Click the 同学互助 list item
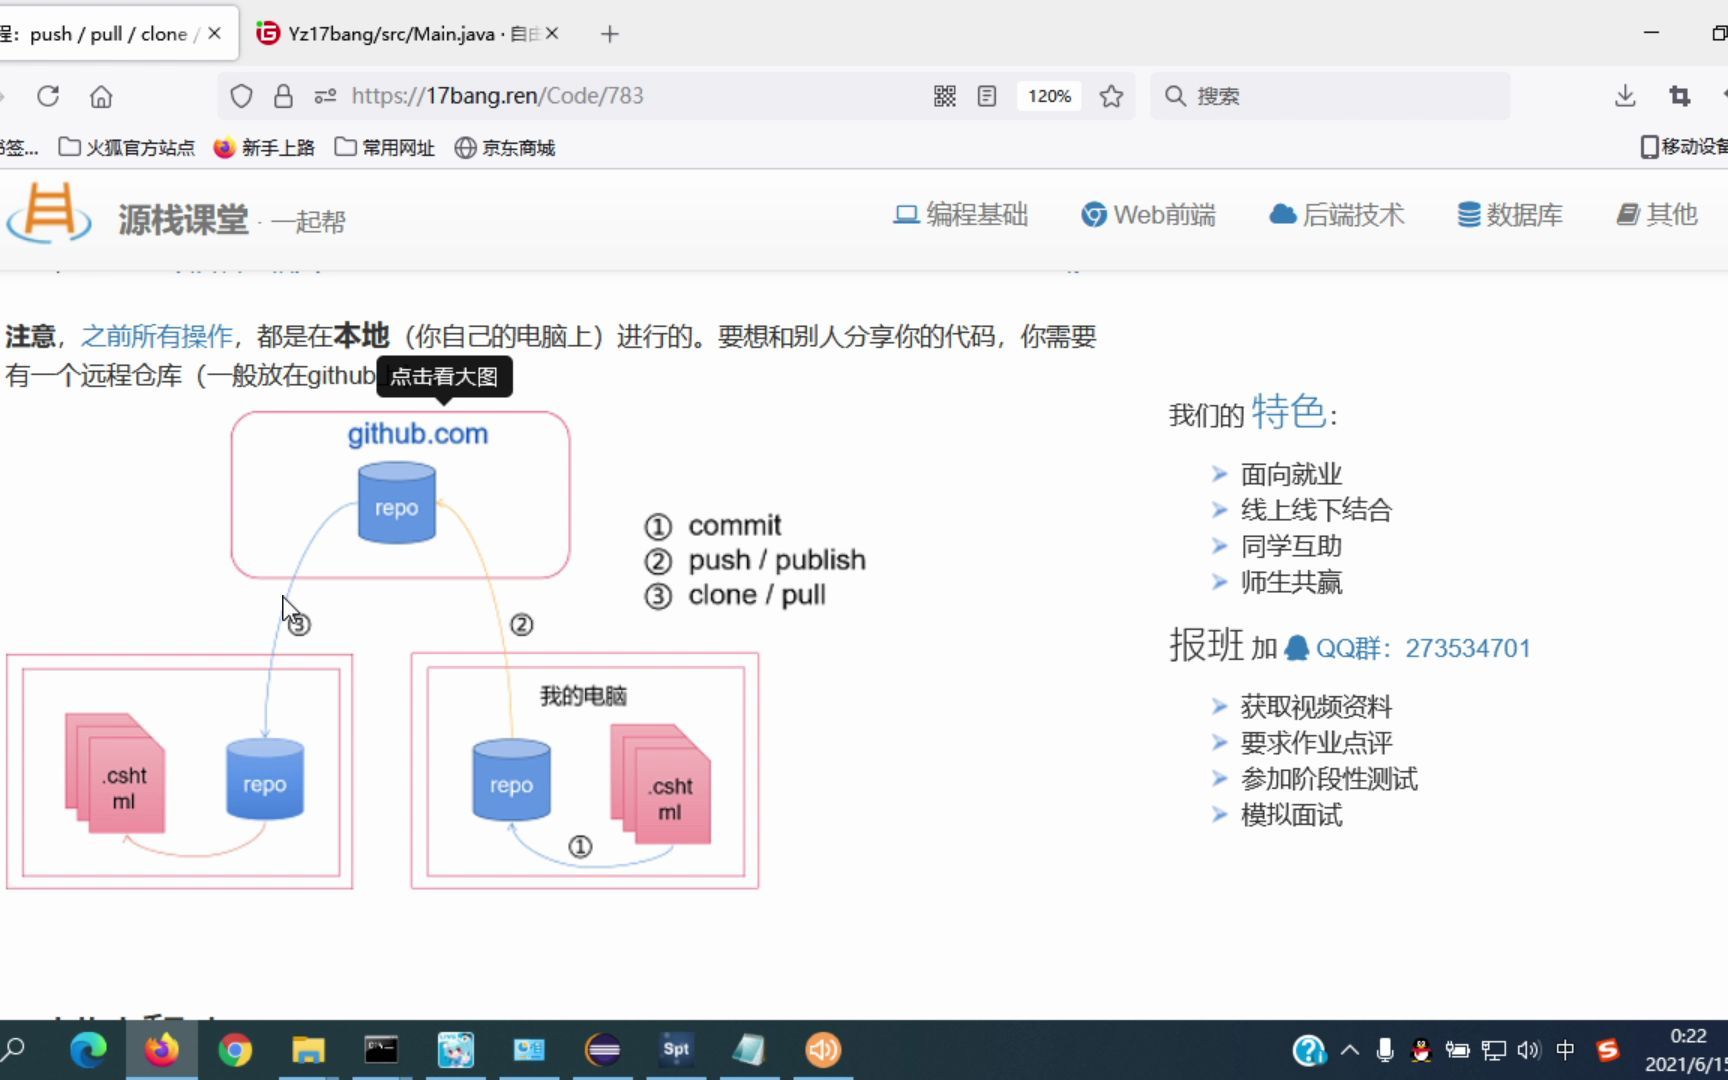 pos(1291,546)
